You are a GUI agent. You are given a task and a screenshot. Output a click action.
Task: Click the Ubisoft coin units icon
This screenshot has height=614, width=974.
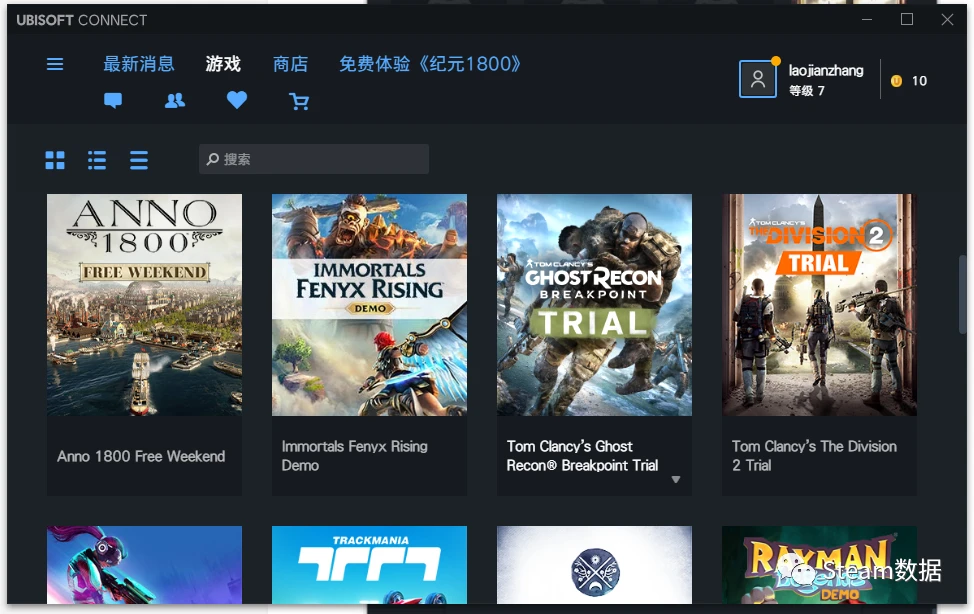[896, 81]
